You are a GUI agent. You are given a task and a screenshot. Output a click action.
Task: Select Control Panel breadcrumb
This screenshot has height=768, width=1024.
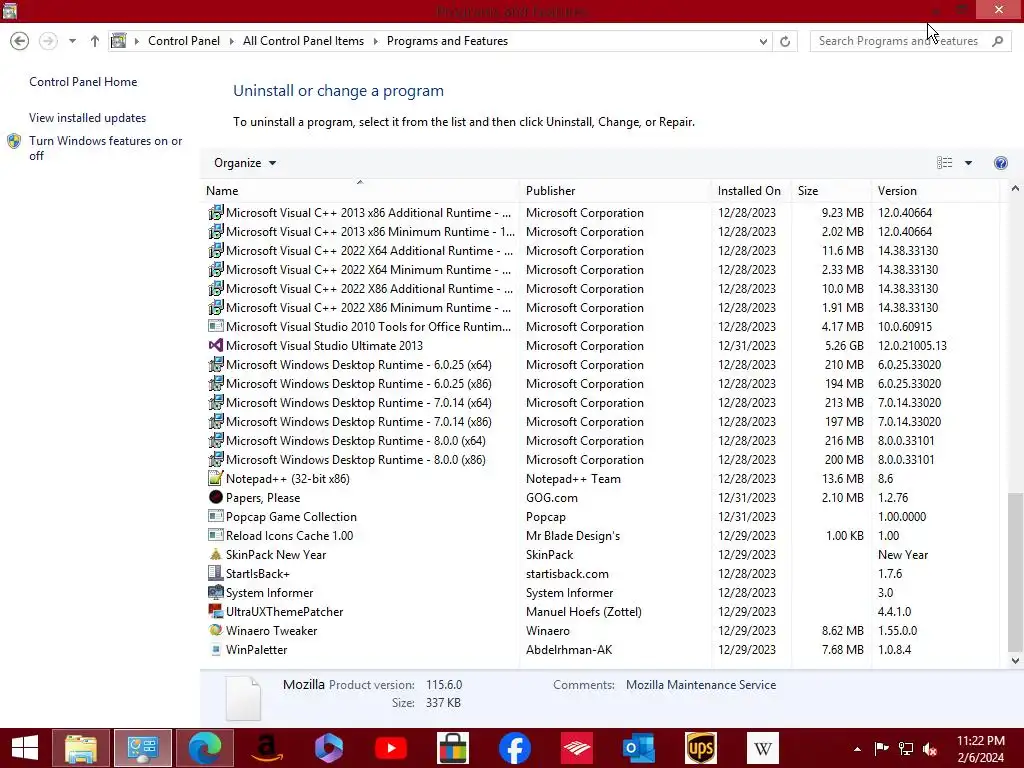click(x=184, y=41)
